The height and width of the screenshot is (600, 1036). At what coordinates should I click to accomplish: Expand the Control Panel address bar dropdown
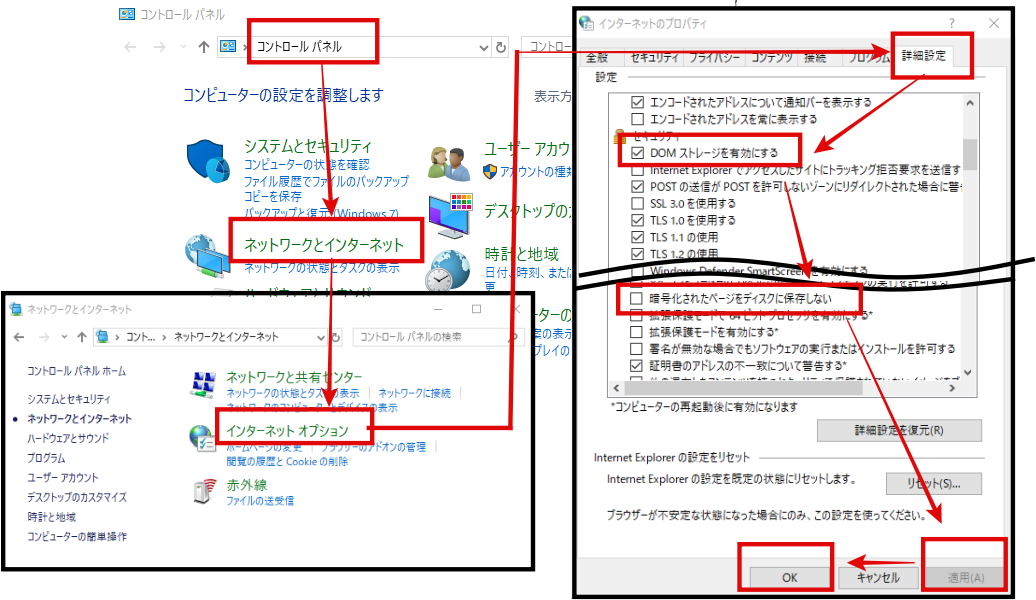(483, 47)
